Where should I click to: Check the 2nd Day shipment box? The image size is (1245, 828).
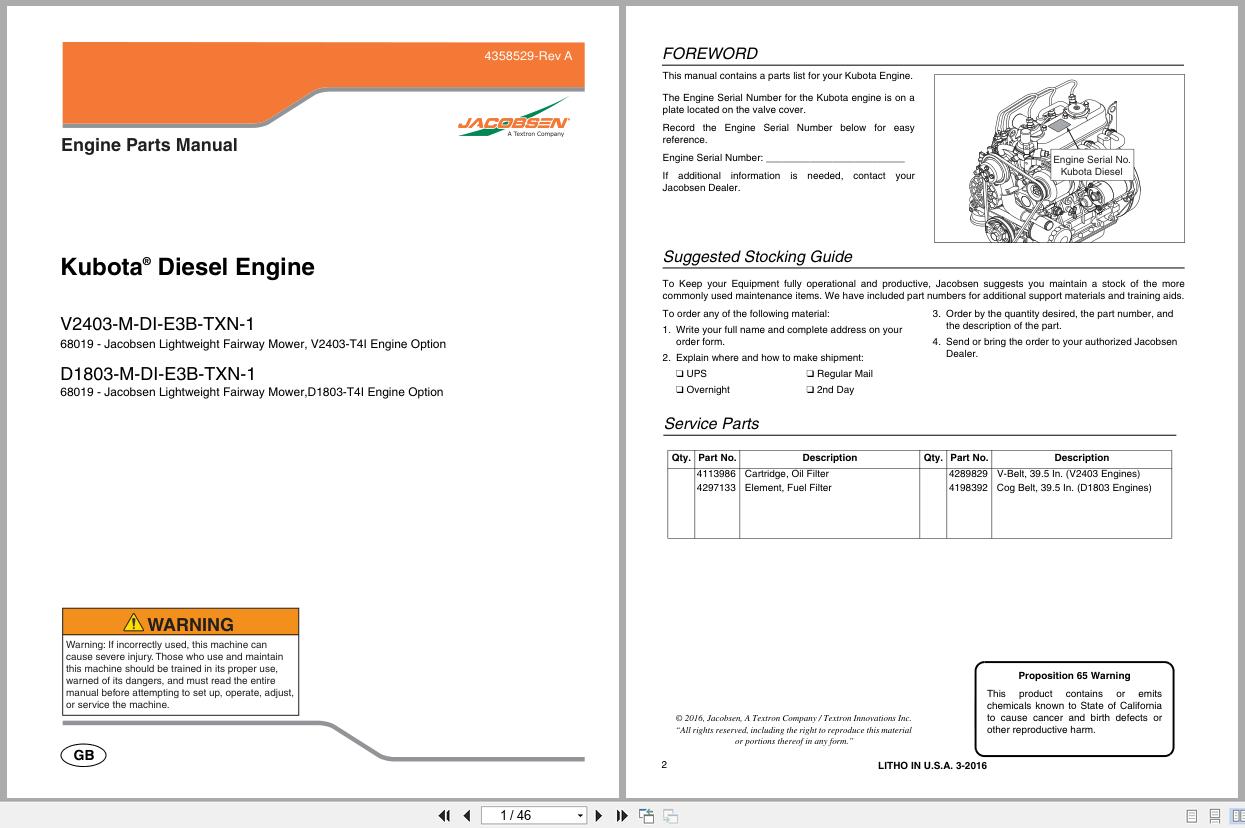(x=810, y=390)
